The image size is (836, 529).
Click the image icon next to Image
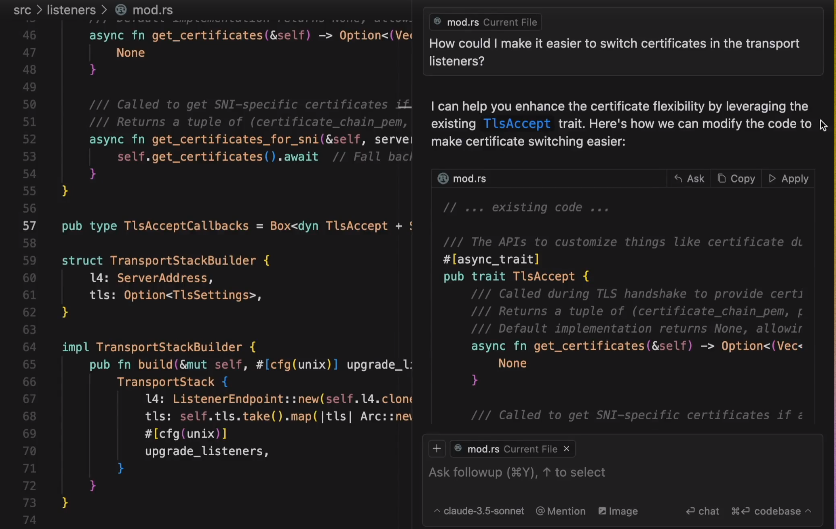click(x=602, y=511)
